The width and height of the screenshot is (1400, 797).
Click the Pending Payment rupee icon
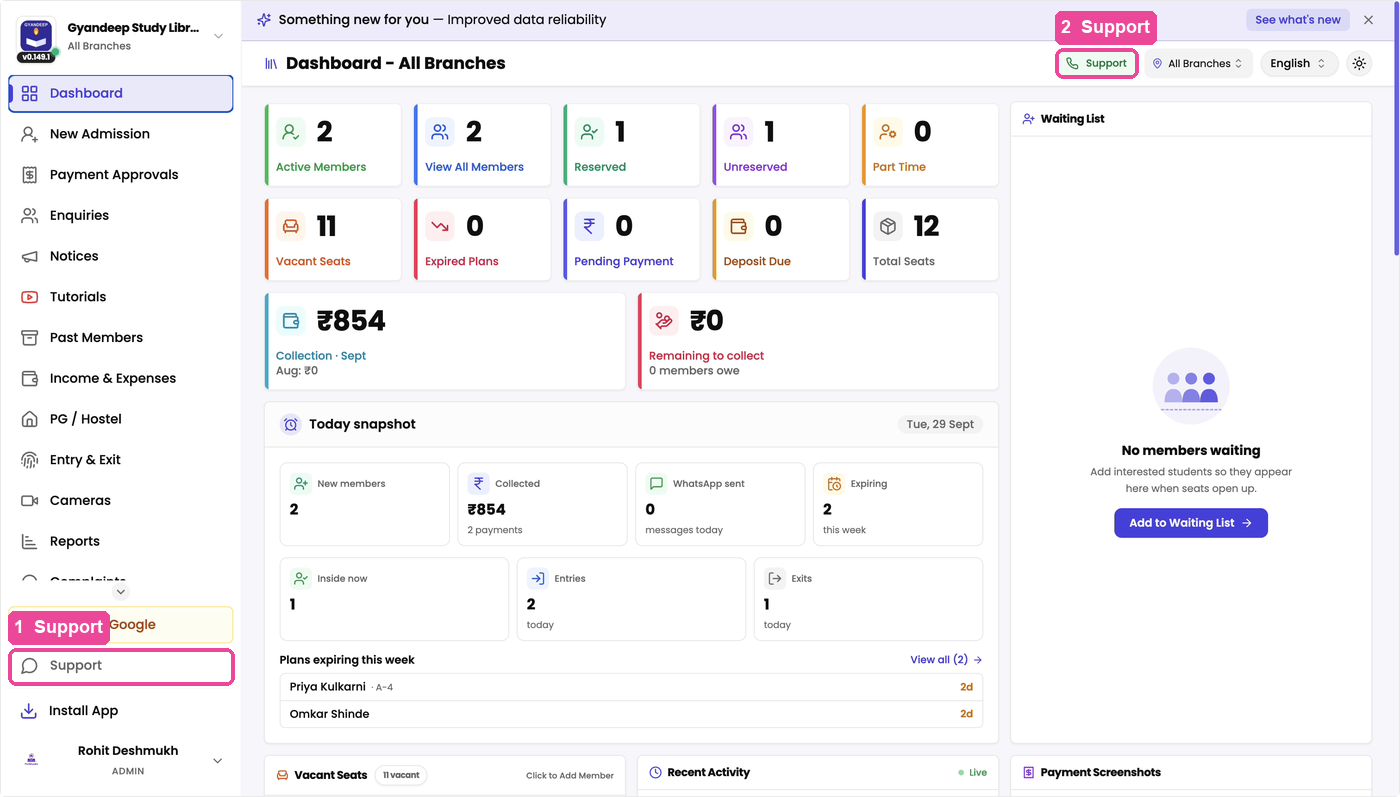[589, 226]
